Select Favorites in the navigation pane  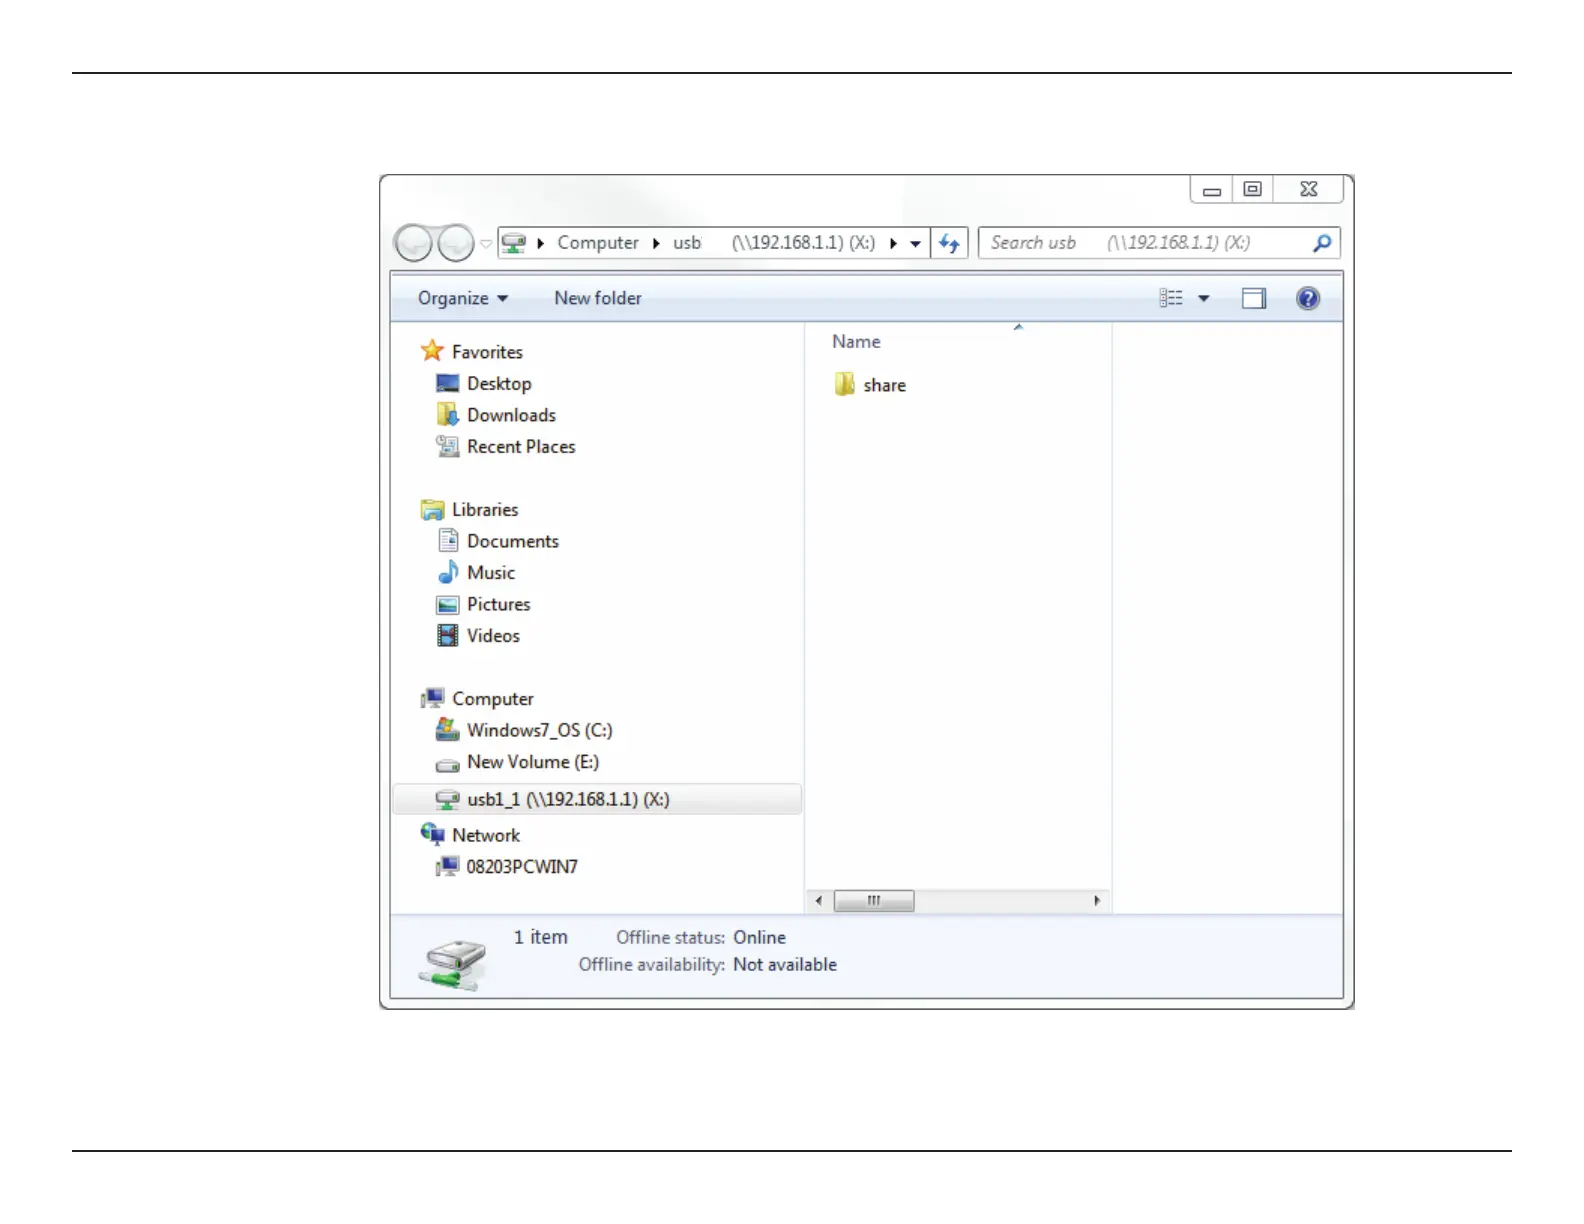487,352
